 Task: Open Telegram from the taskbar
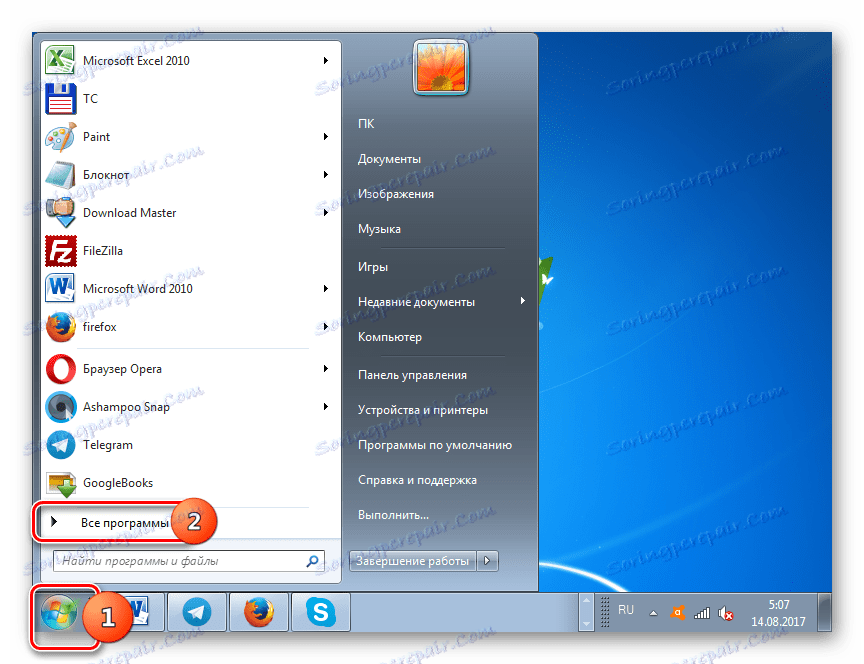(x=197, y=612)
